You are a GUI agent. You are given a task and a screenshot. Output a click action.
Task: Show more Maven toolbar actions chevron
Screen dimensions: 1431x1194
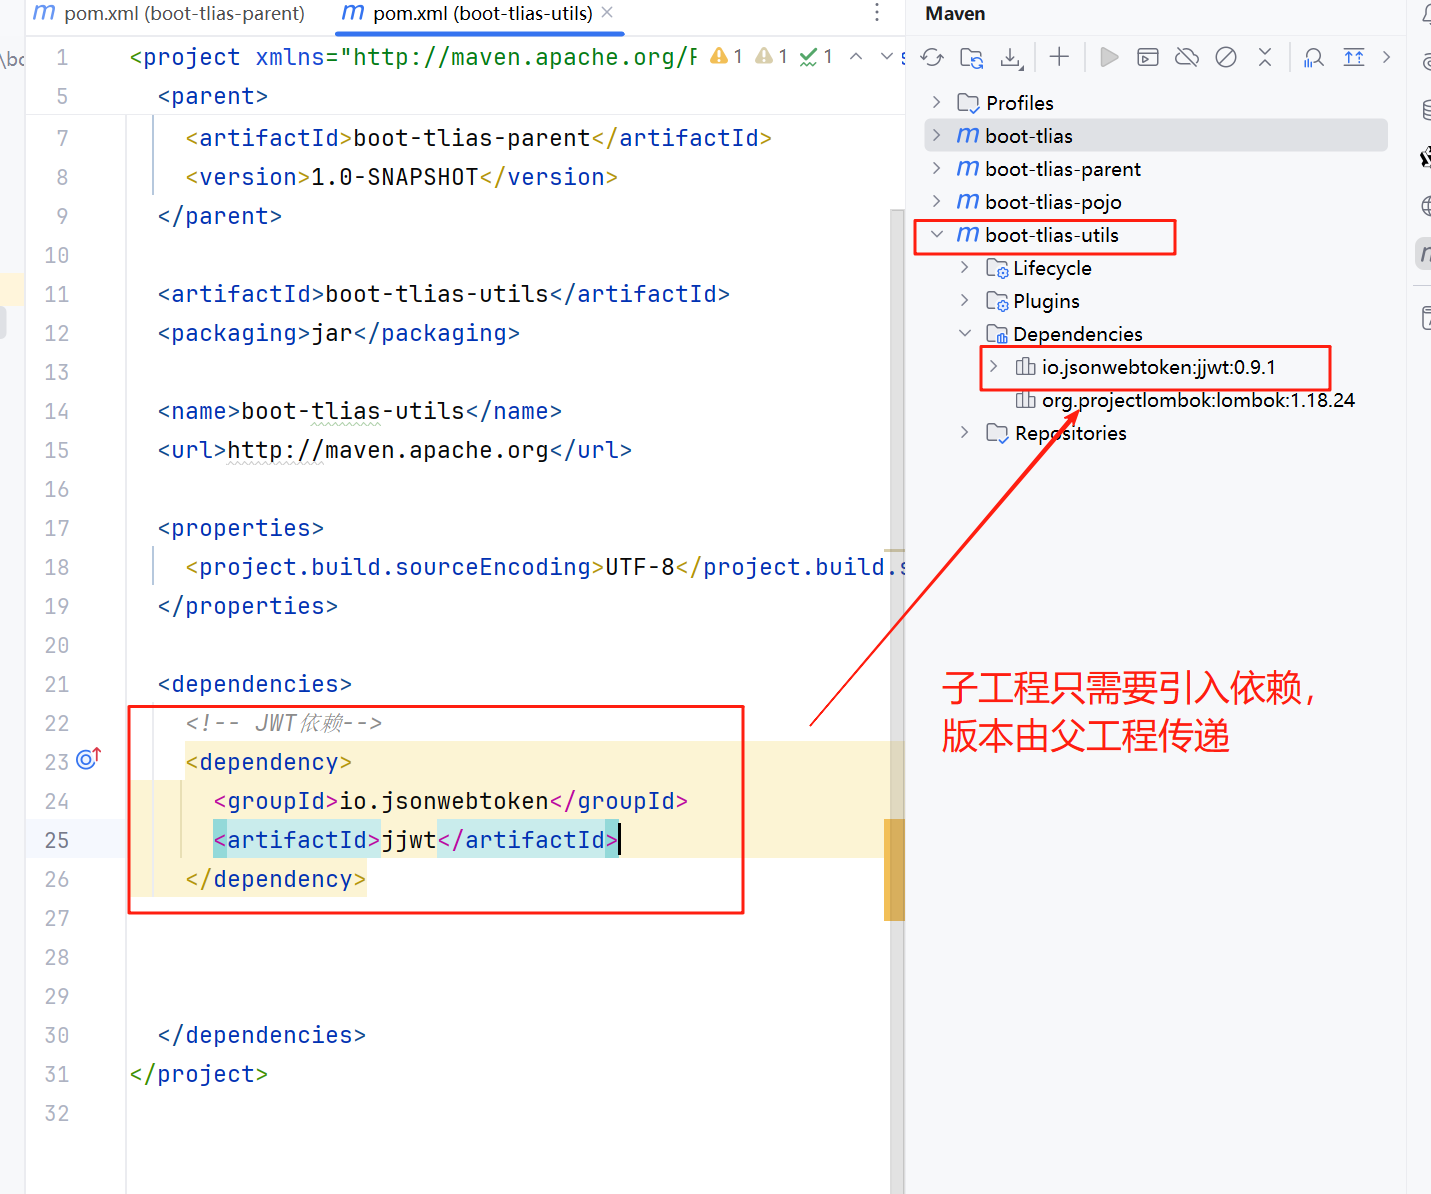tap(1386, 57)
